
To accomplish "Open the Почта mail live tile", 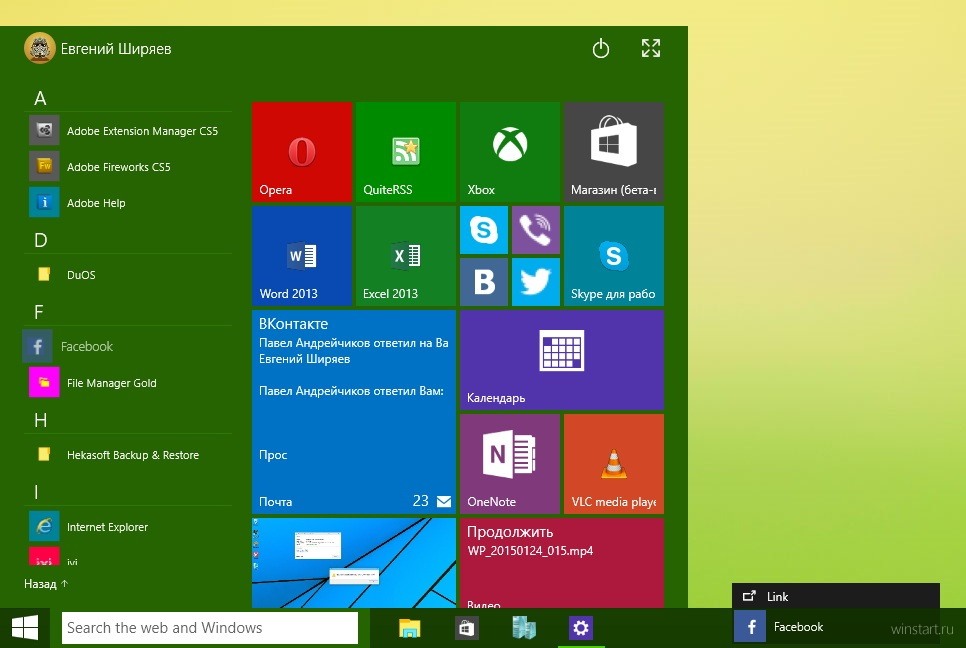I will coord(354,411).
